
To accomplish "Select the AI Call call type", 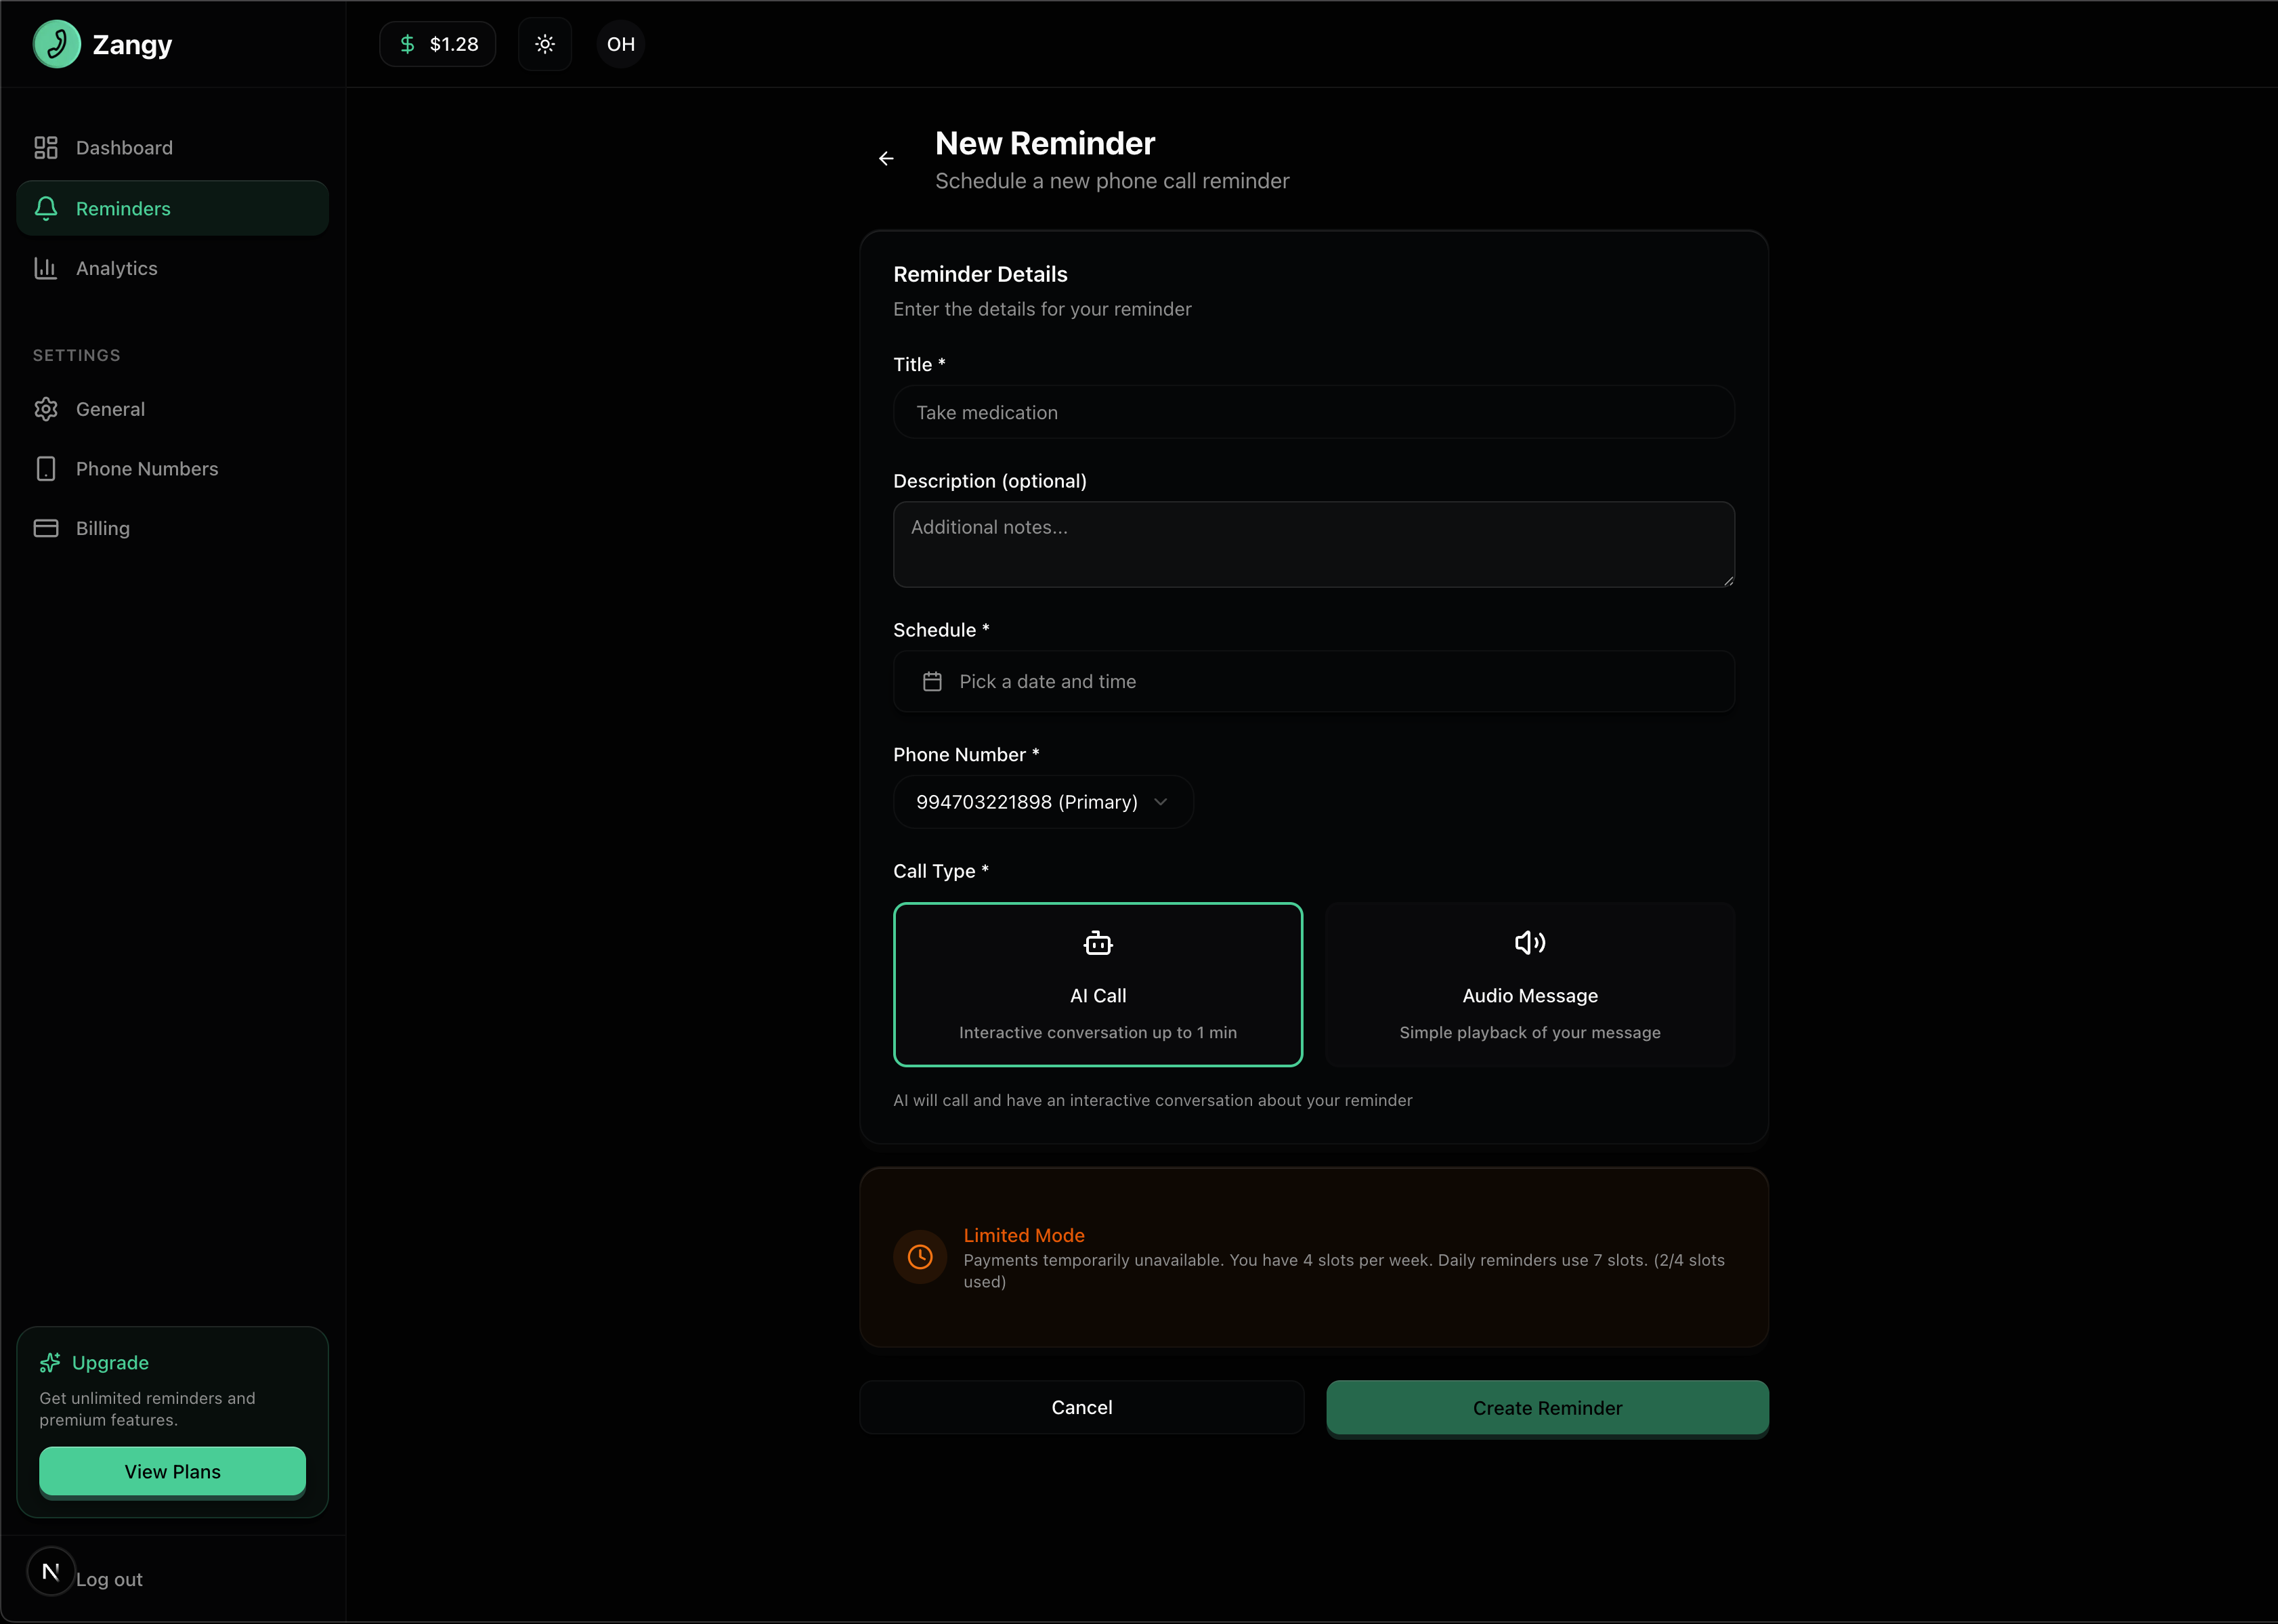I will pos(1097,984).
